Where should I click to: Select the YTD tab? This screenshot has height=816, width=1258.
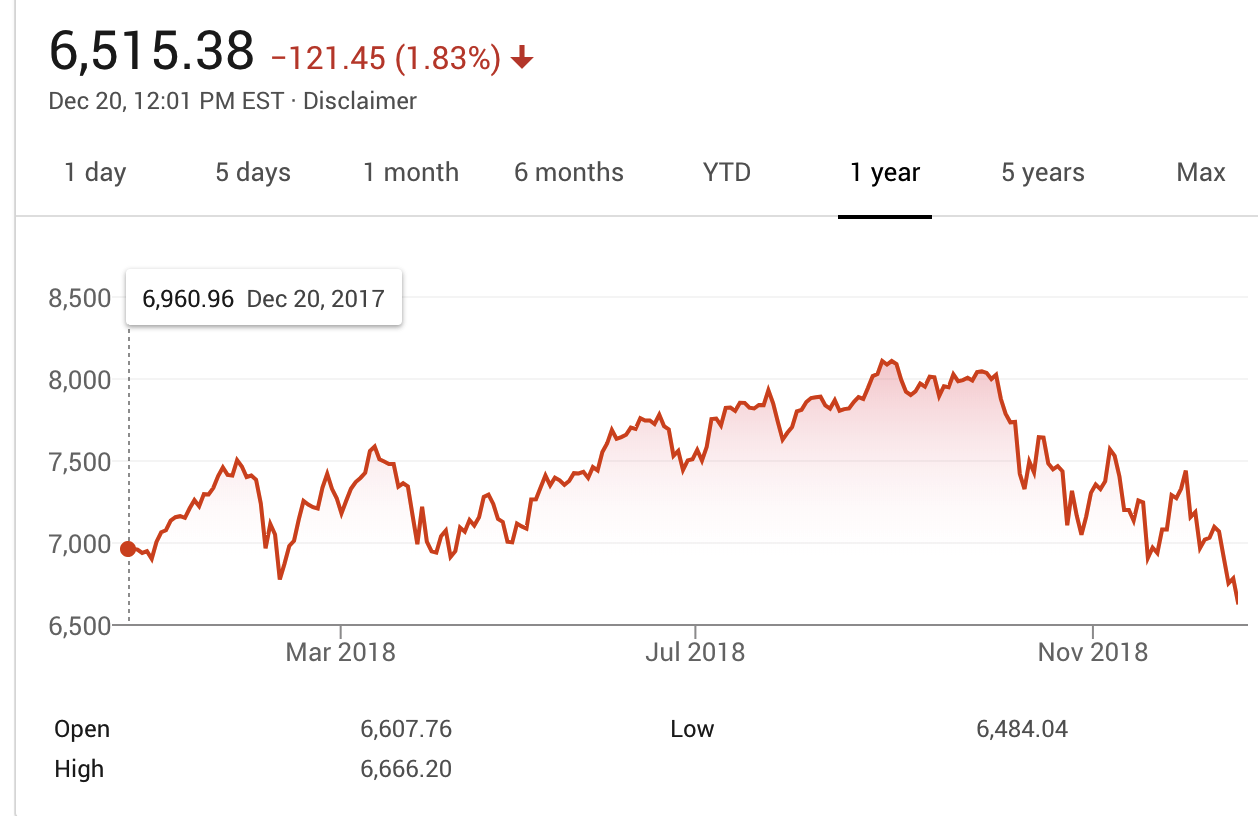(x=727, y=172)
